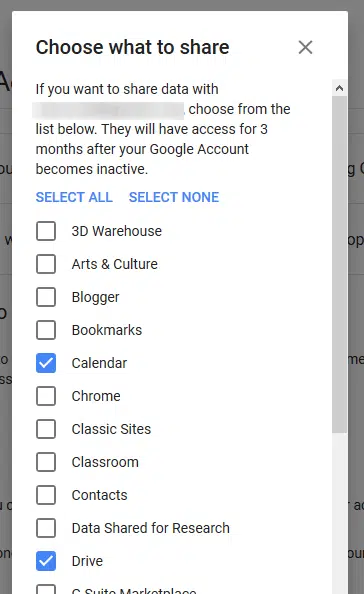Tick the Contacts checkbox

click(46, 495)
